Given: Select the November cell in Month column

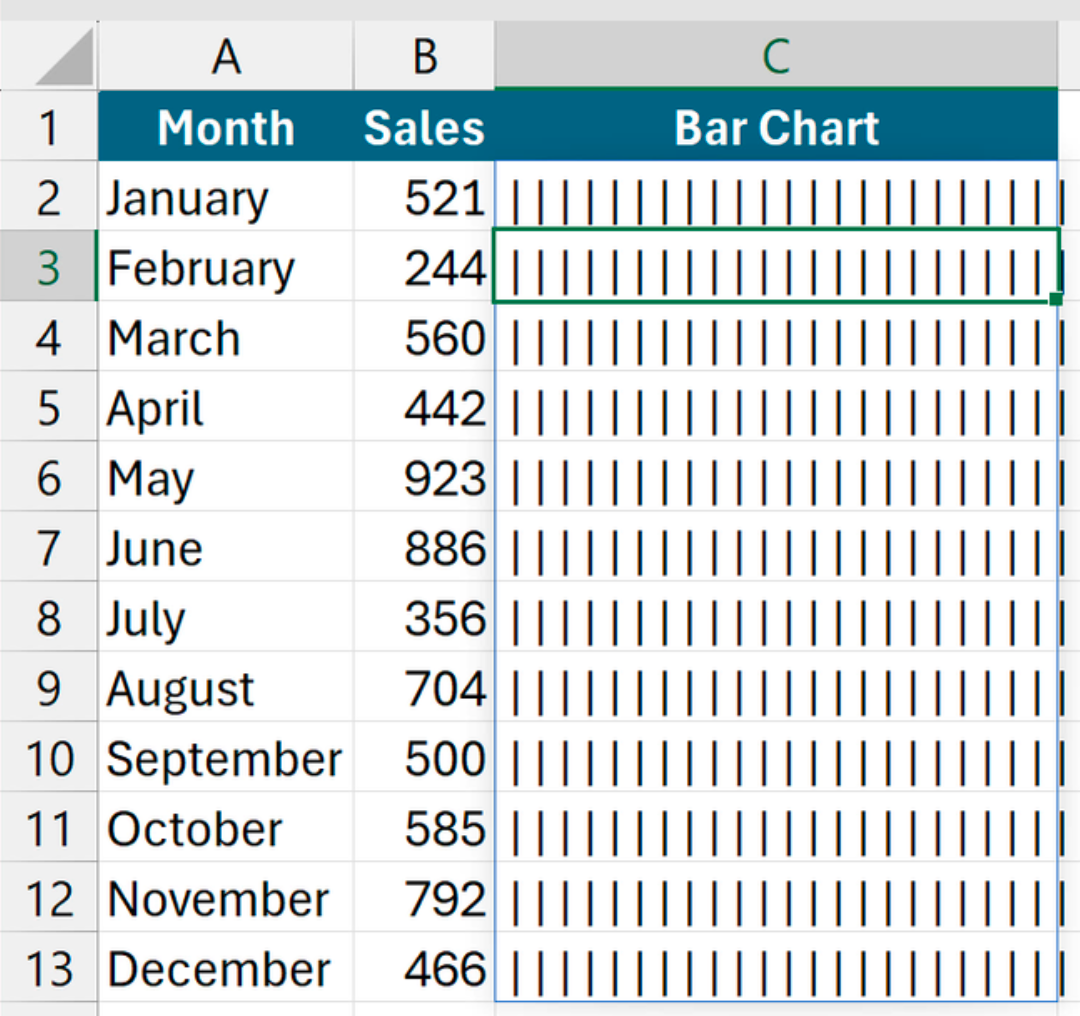Looking at the screenshot, I should click(226, 899).
